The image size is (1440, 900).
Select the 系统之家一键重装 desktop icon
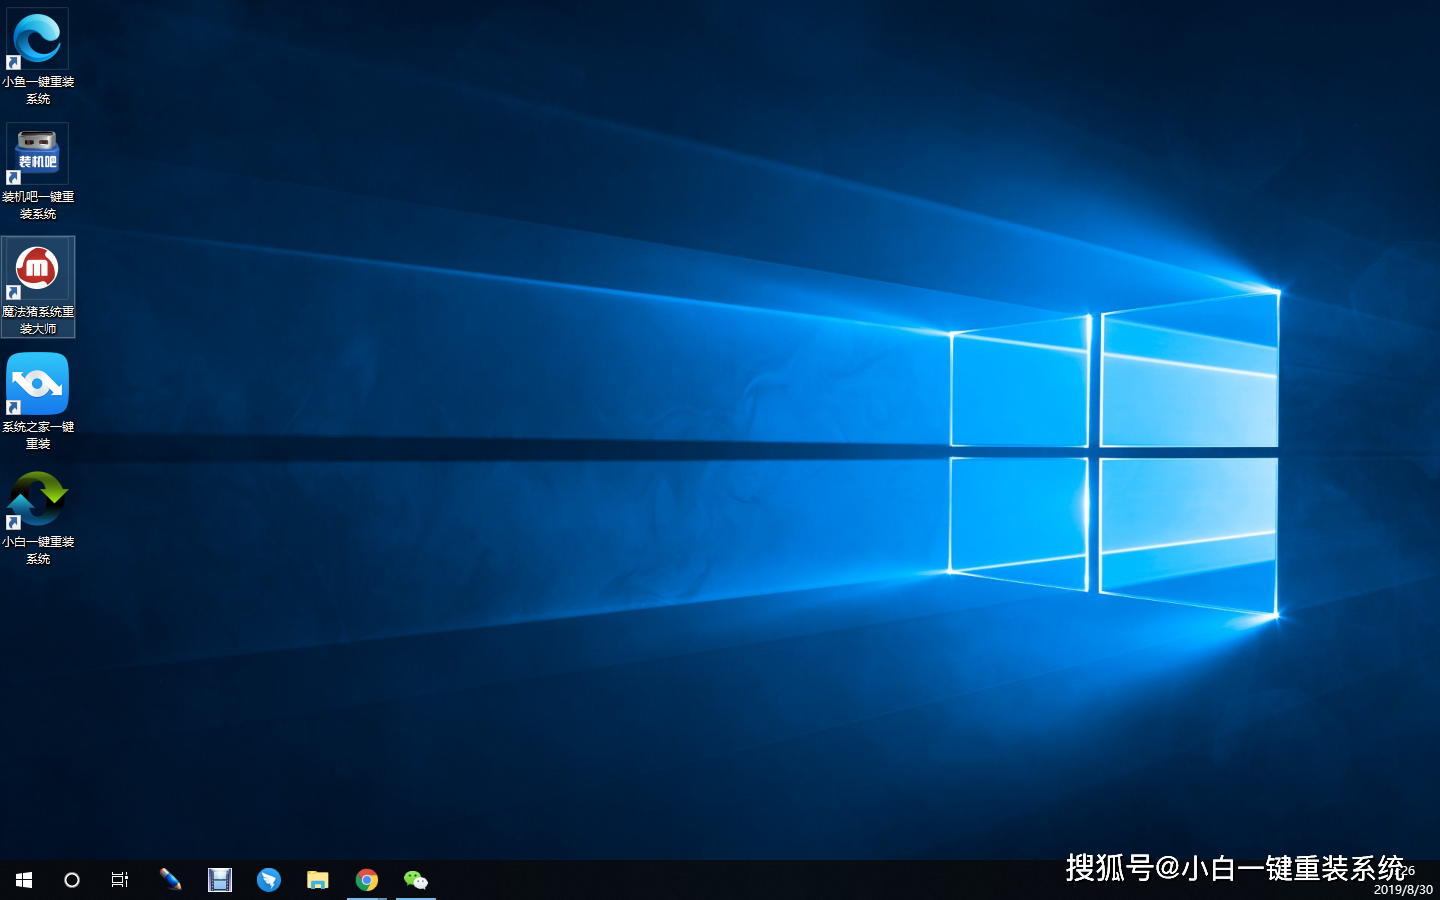[37, 385]
